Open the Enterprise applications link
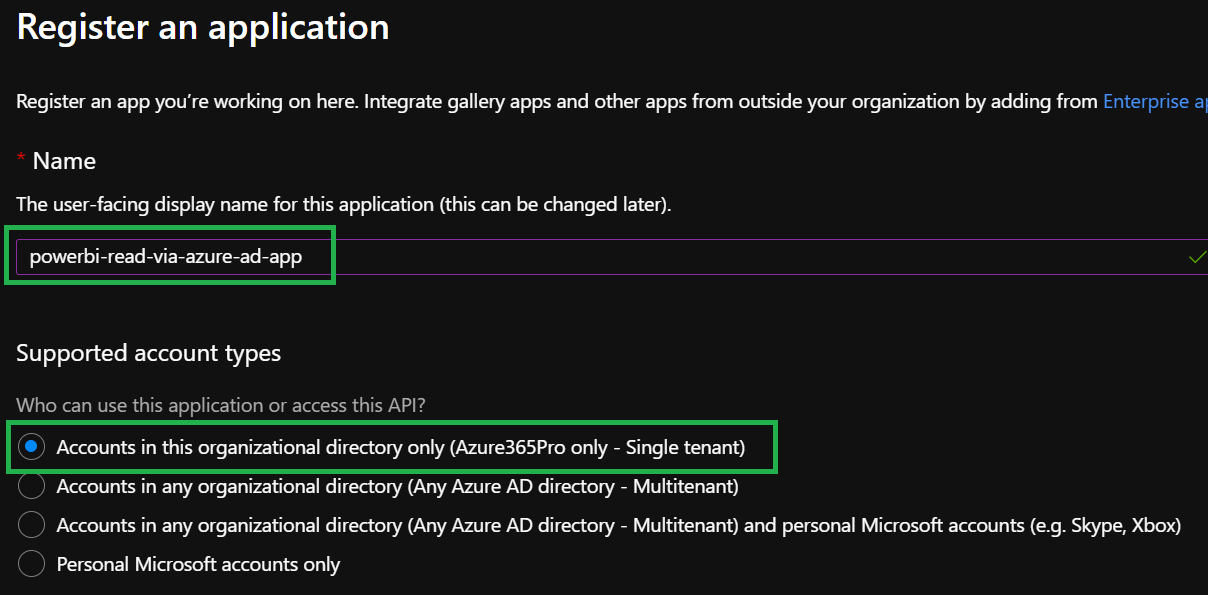This screenshot has height=595, width=1208. tap(1155, 102)
